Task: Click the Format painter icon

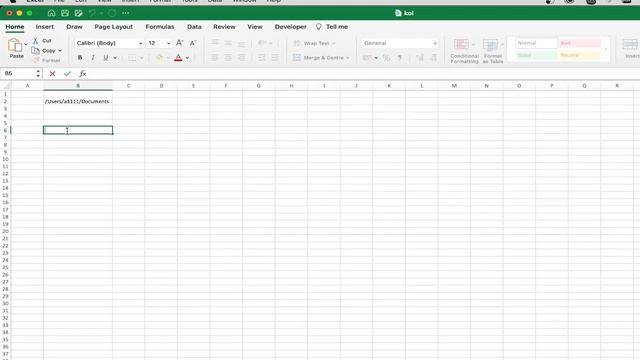Action: tap(36, 60)
